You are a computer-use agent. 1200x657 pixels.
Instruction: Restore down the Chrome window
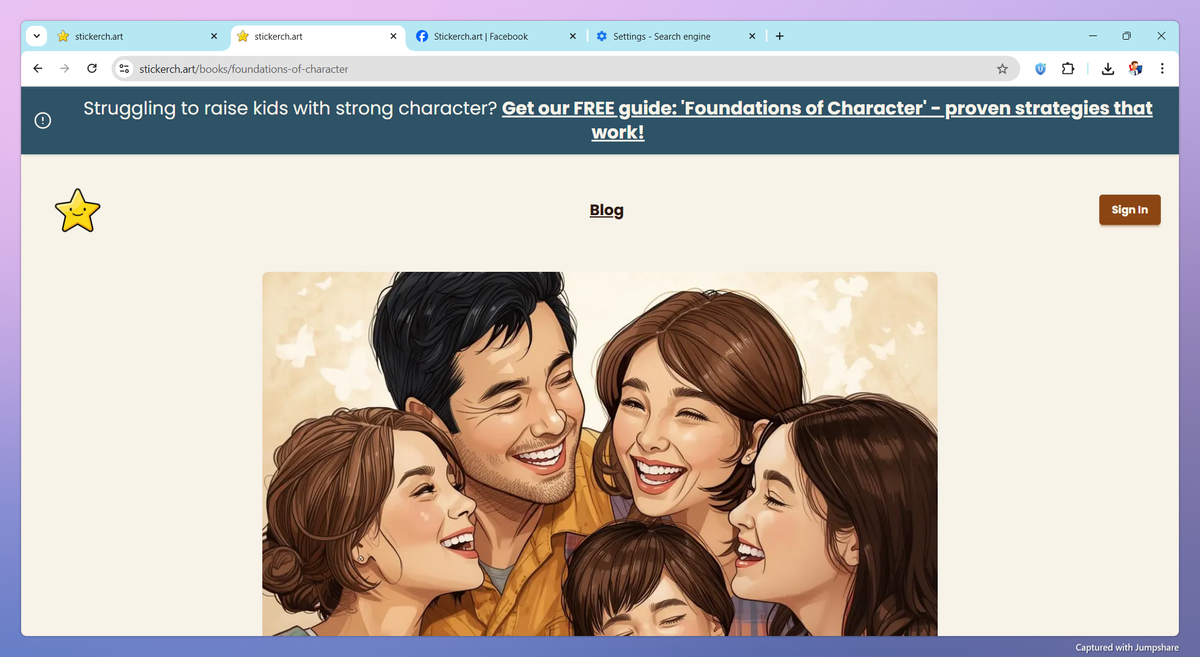point(1126,36)
